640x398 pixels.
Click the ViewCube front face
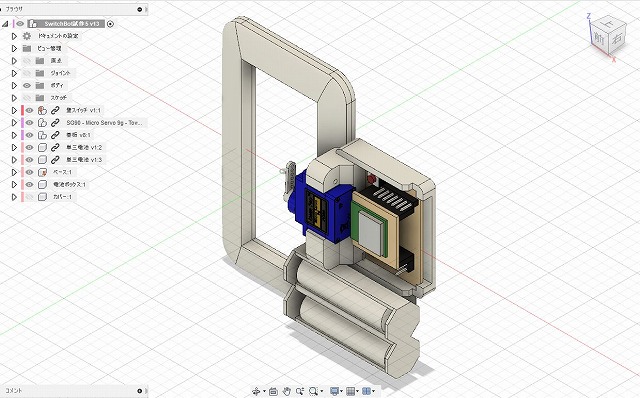[600, 38]
